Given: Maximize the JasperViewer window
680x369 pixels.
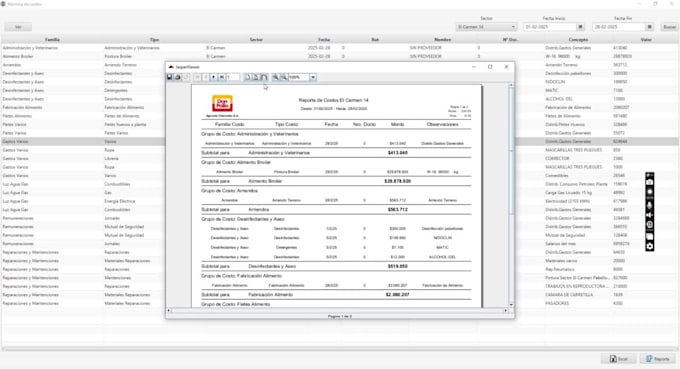Looking at the screenshot, I should (x=490, y=67).
